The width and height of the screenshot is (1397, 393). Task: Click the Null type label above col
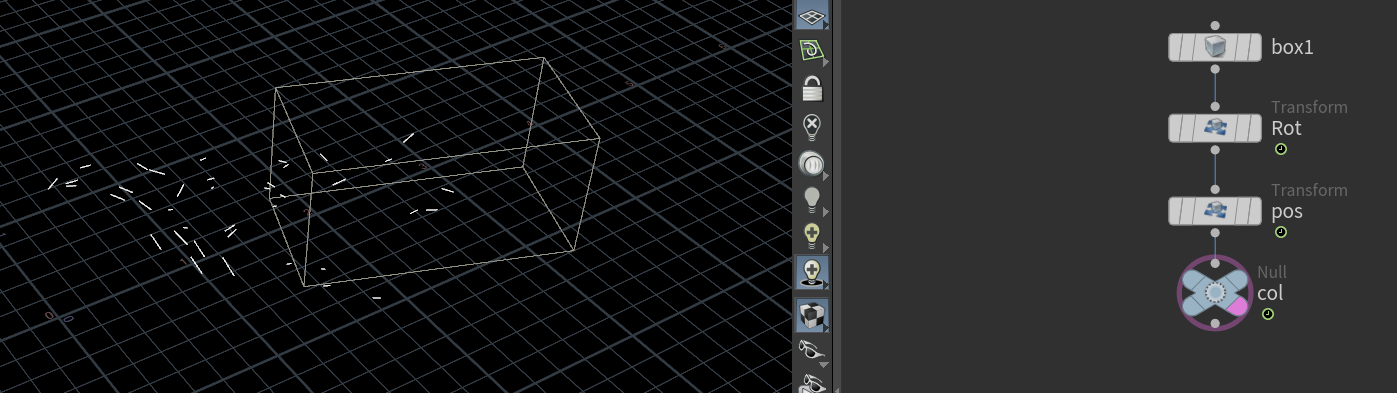[x=1272, y=272]
